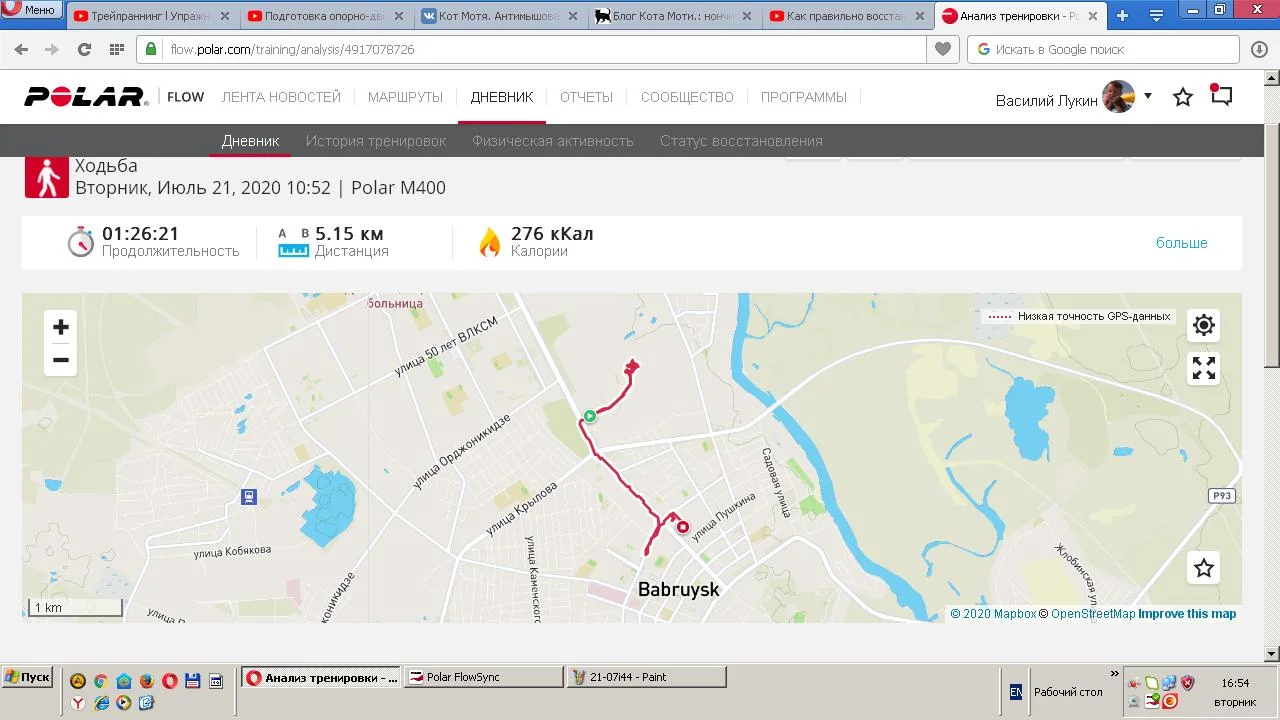This screenshot has height=720, width=1280.
Task: Click the security alert shield tray icon
Action: coord(1187,683)
